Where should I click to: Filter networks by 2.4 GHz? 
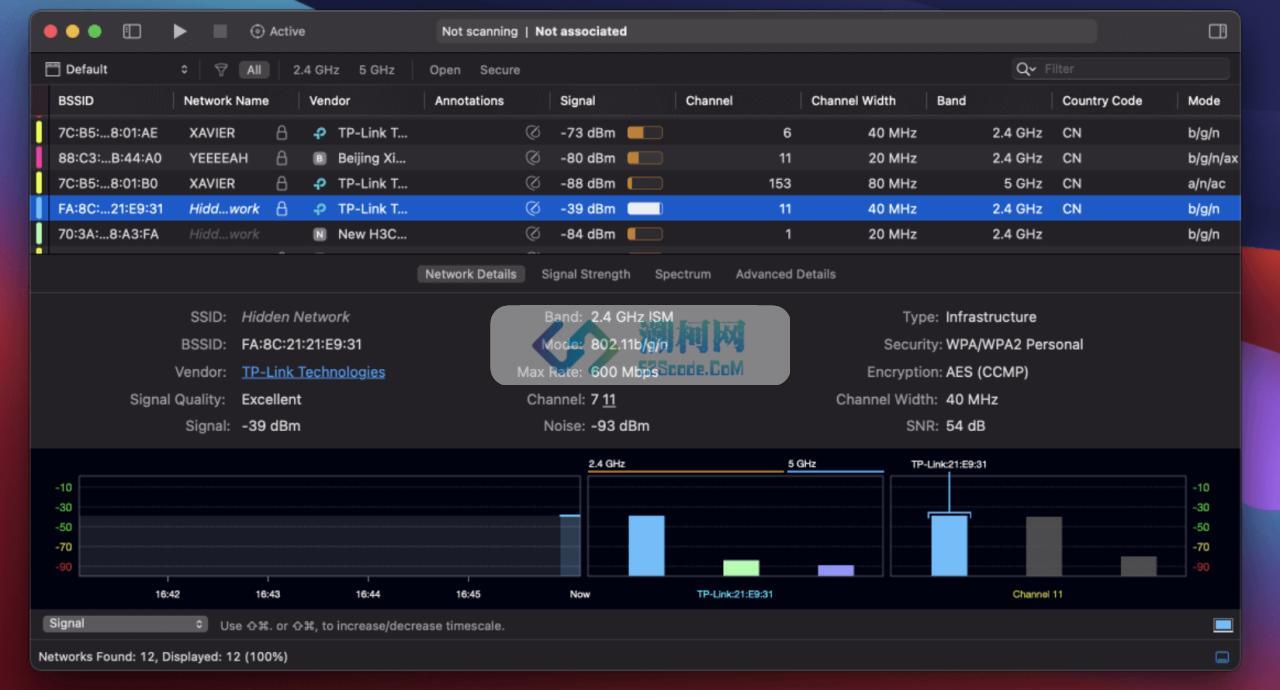point(316,70)
